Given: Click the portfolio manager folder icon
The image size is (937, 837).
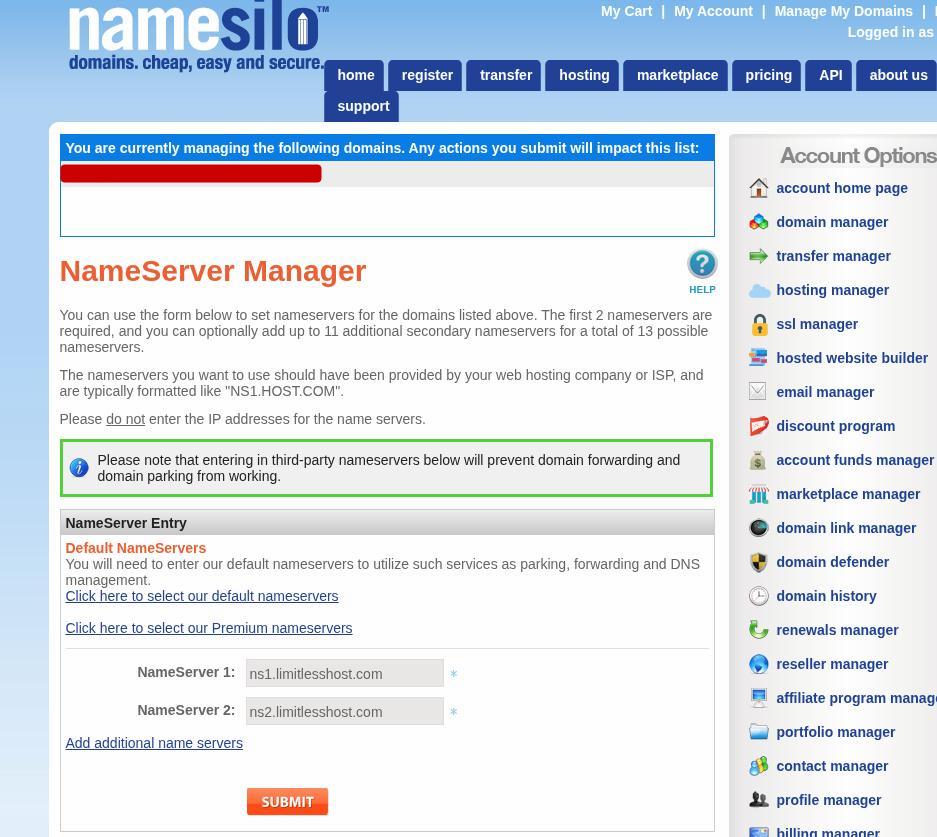Looking at the screenshot, I should click(758, 732).
